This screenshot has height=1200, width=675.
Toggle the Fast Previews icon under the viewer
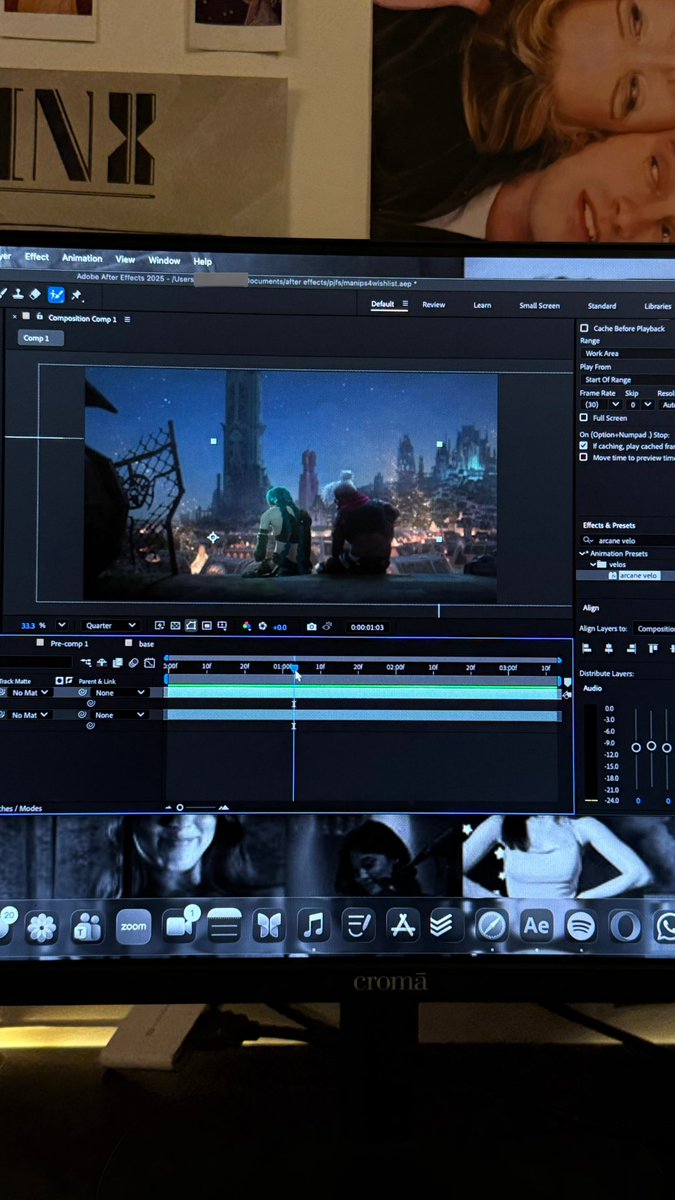[159, 625]
